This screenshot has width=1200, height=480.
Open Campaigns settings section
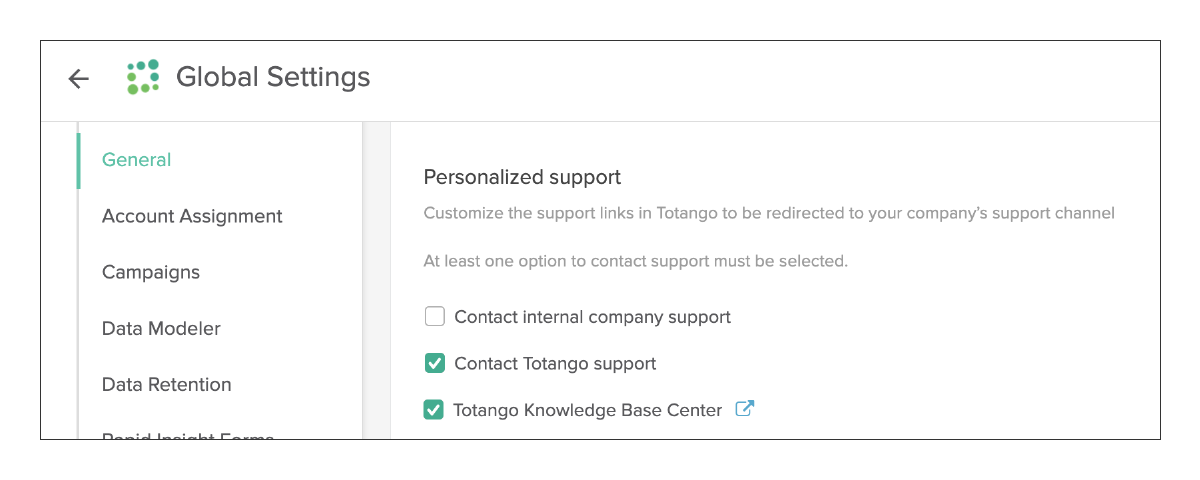[x=151, y=272]
